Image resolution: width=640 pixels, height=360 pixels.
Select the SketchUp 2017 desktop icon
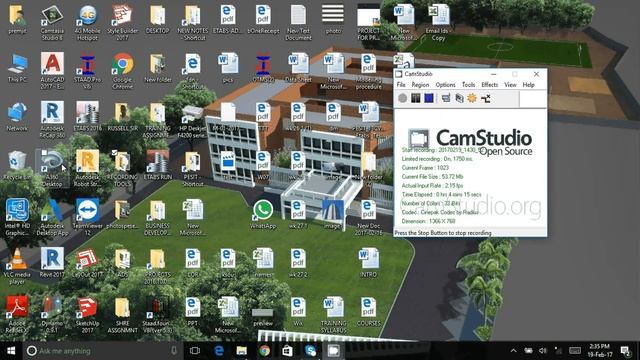click(x=87, y=314)
